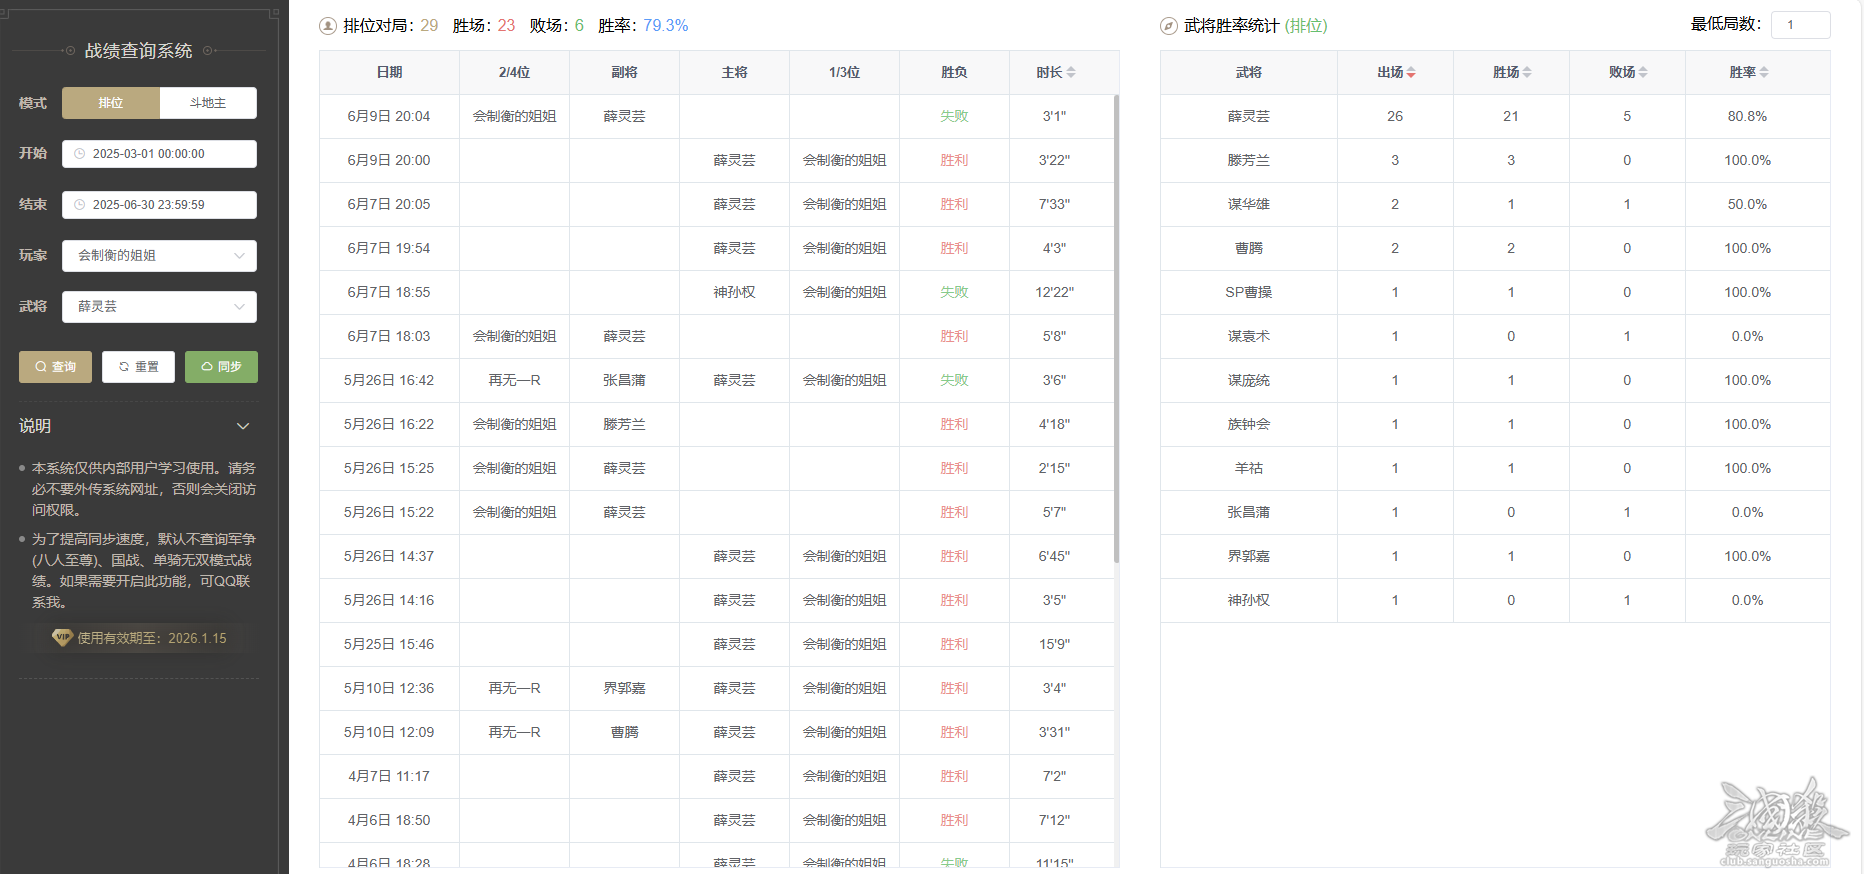Select the 排位 mode tab
1864x874 pixels.
point(111,103)
